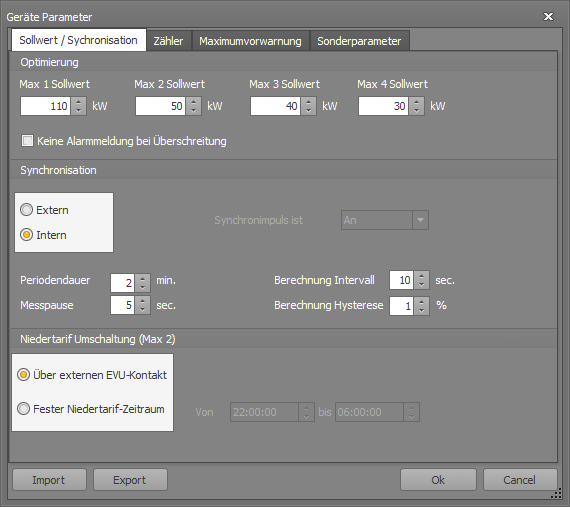Increase Max 3 Sollwert with up arrow
Screen dimensions: 570x507
point(309,101)
